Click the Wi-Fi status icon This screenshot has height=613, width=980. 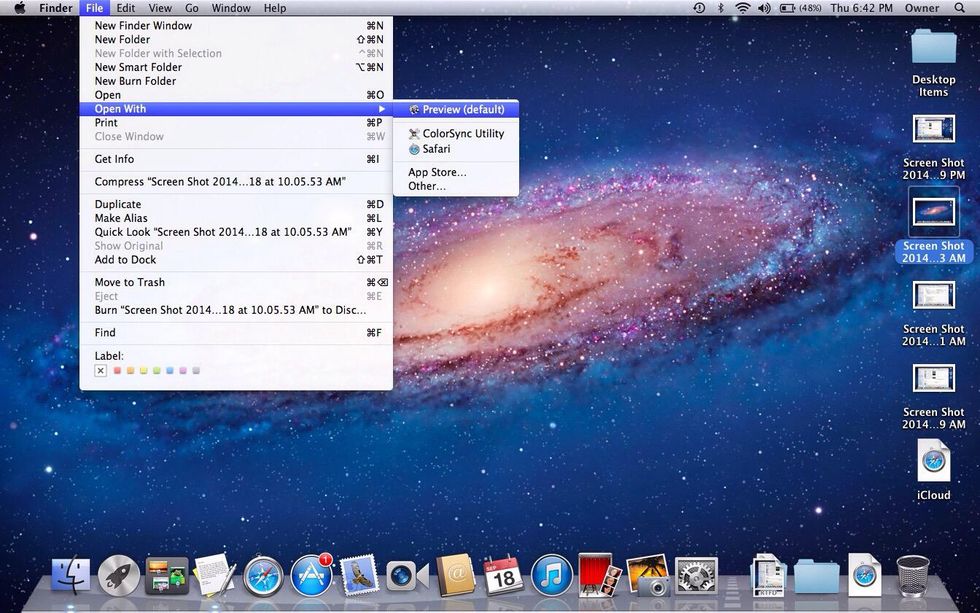tap(742, 8)
